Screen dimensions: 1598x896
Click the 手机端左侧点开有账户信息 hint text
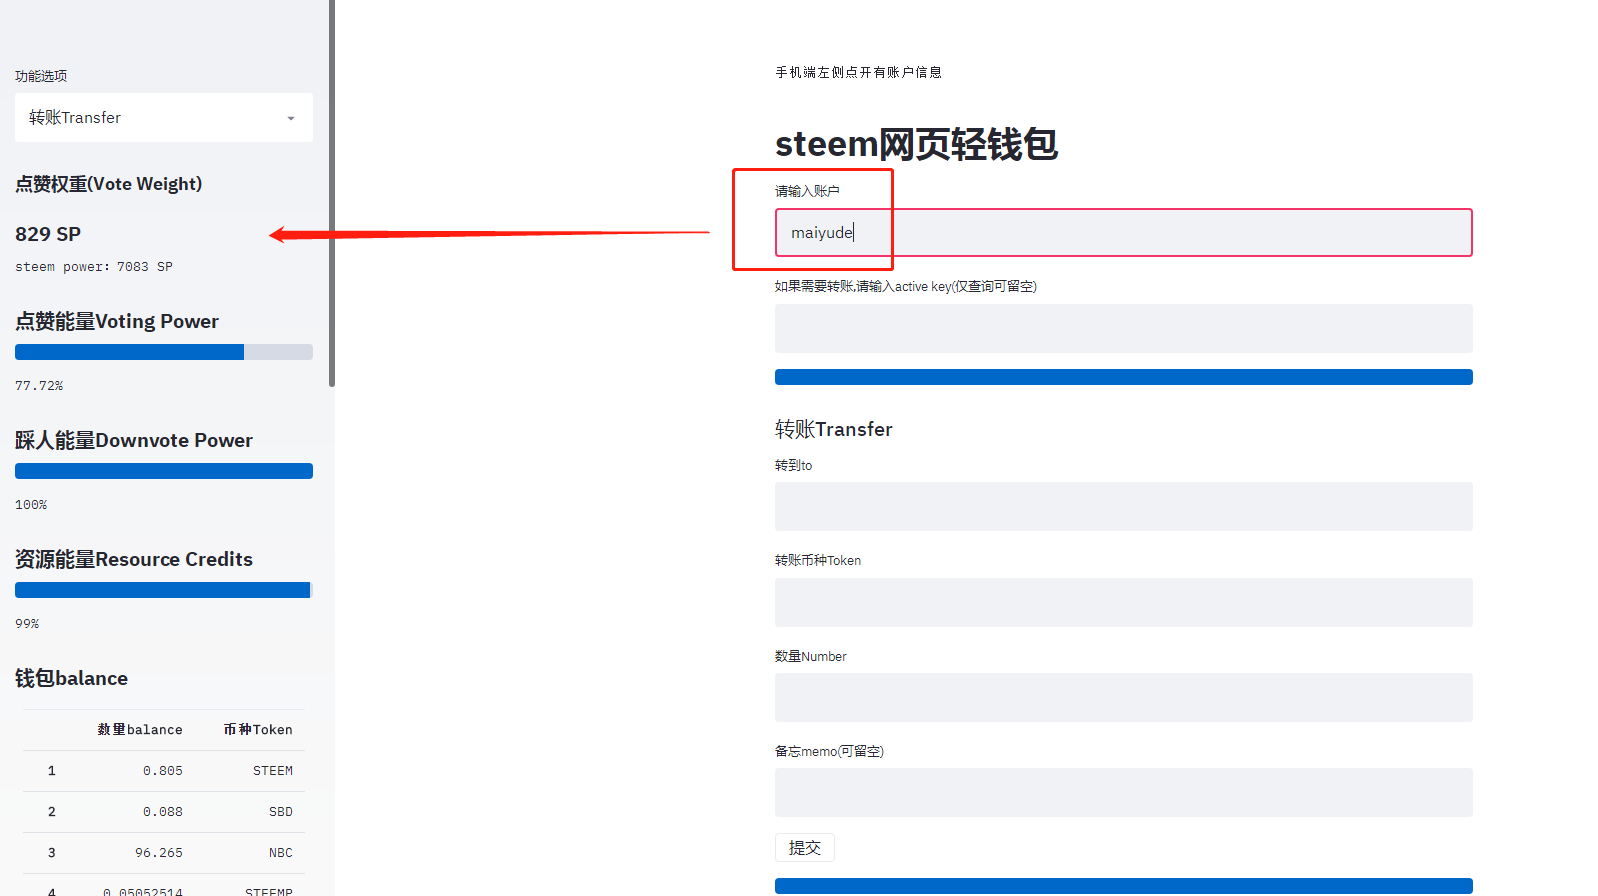pos(859,72)
